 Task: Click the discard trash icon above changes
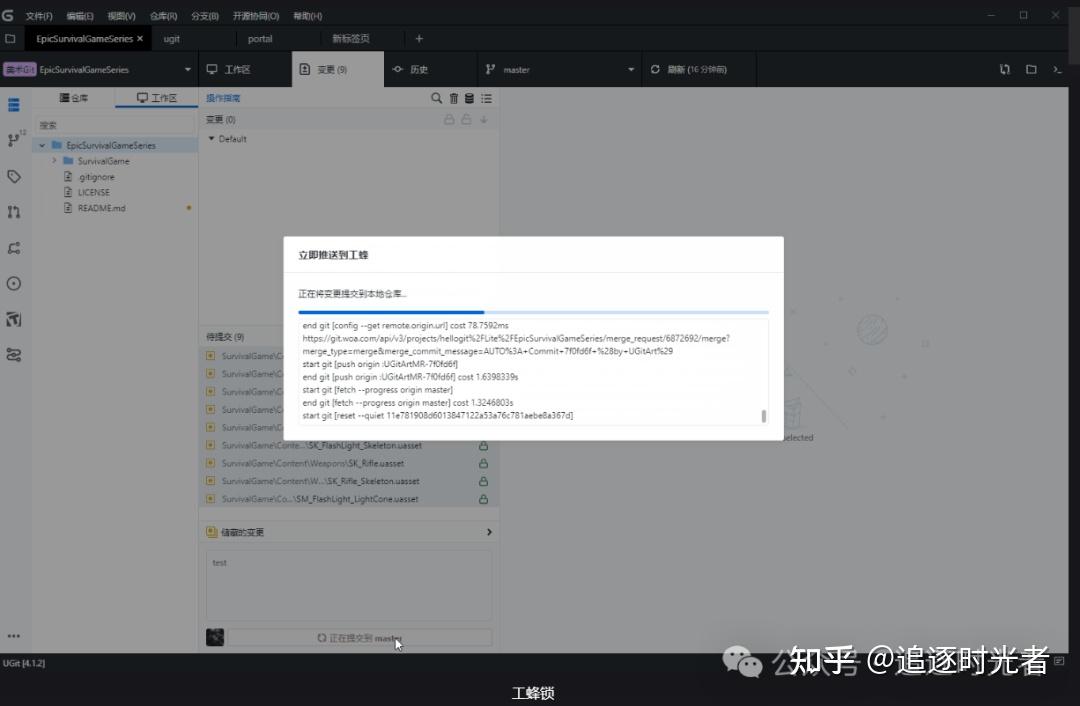click(453, 98)
